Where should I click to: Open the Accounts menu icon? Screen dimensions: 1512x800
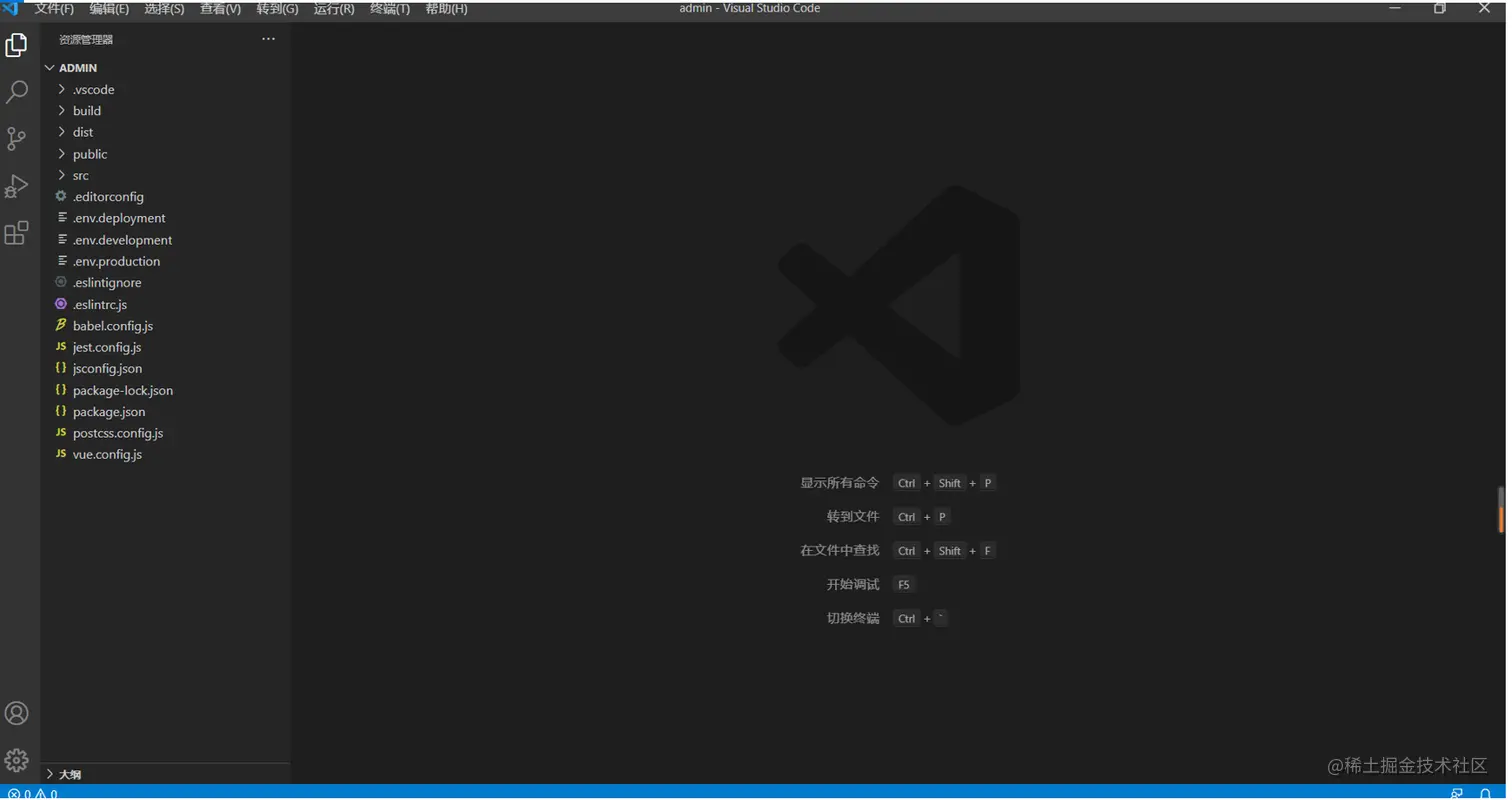point(17,713)
